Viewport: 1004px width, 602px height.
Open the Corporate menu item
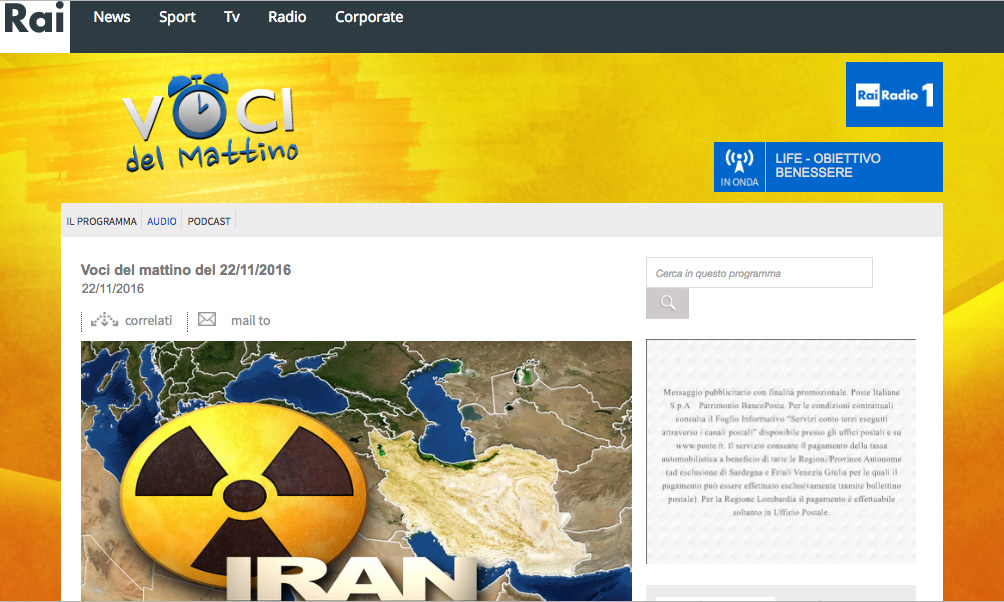(x=369, y=17)
